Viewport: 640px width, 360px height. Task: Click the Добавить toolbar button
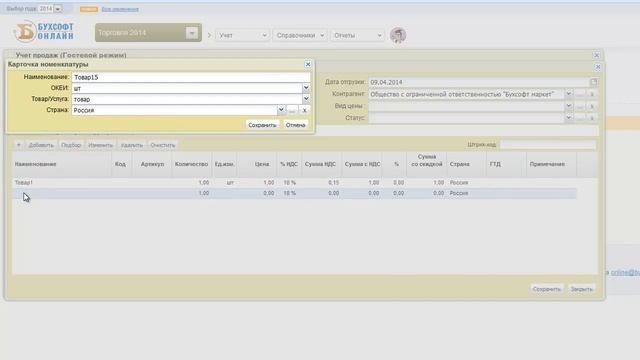click(x=41, y=145)
